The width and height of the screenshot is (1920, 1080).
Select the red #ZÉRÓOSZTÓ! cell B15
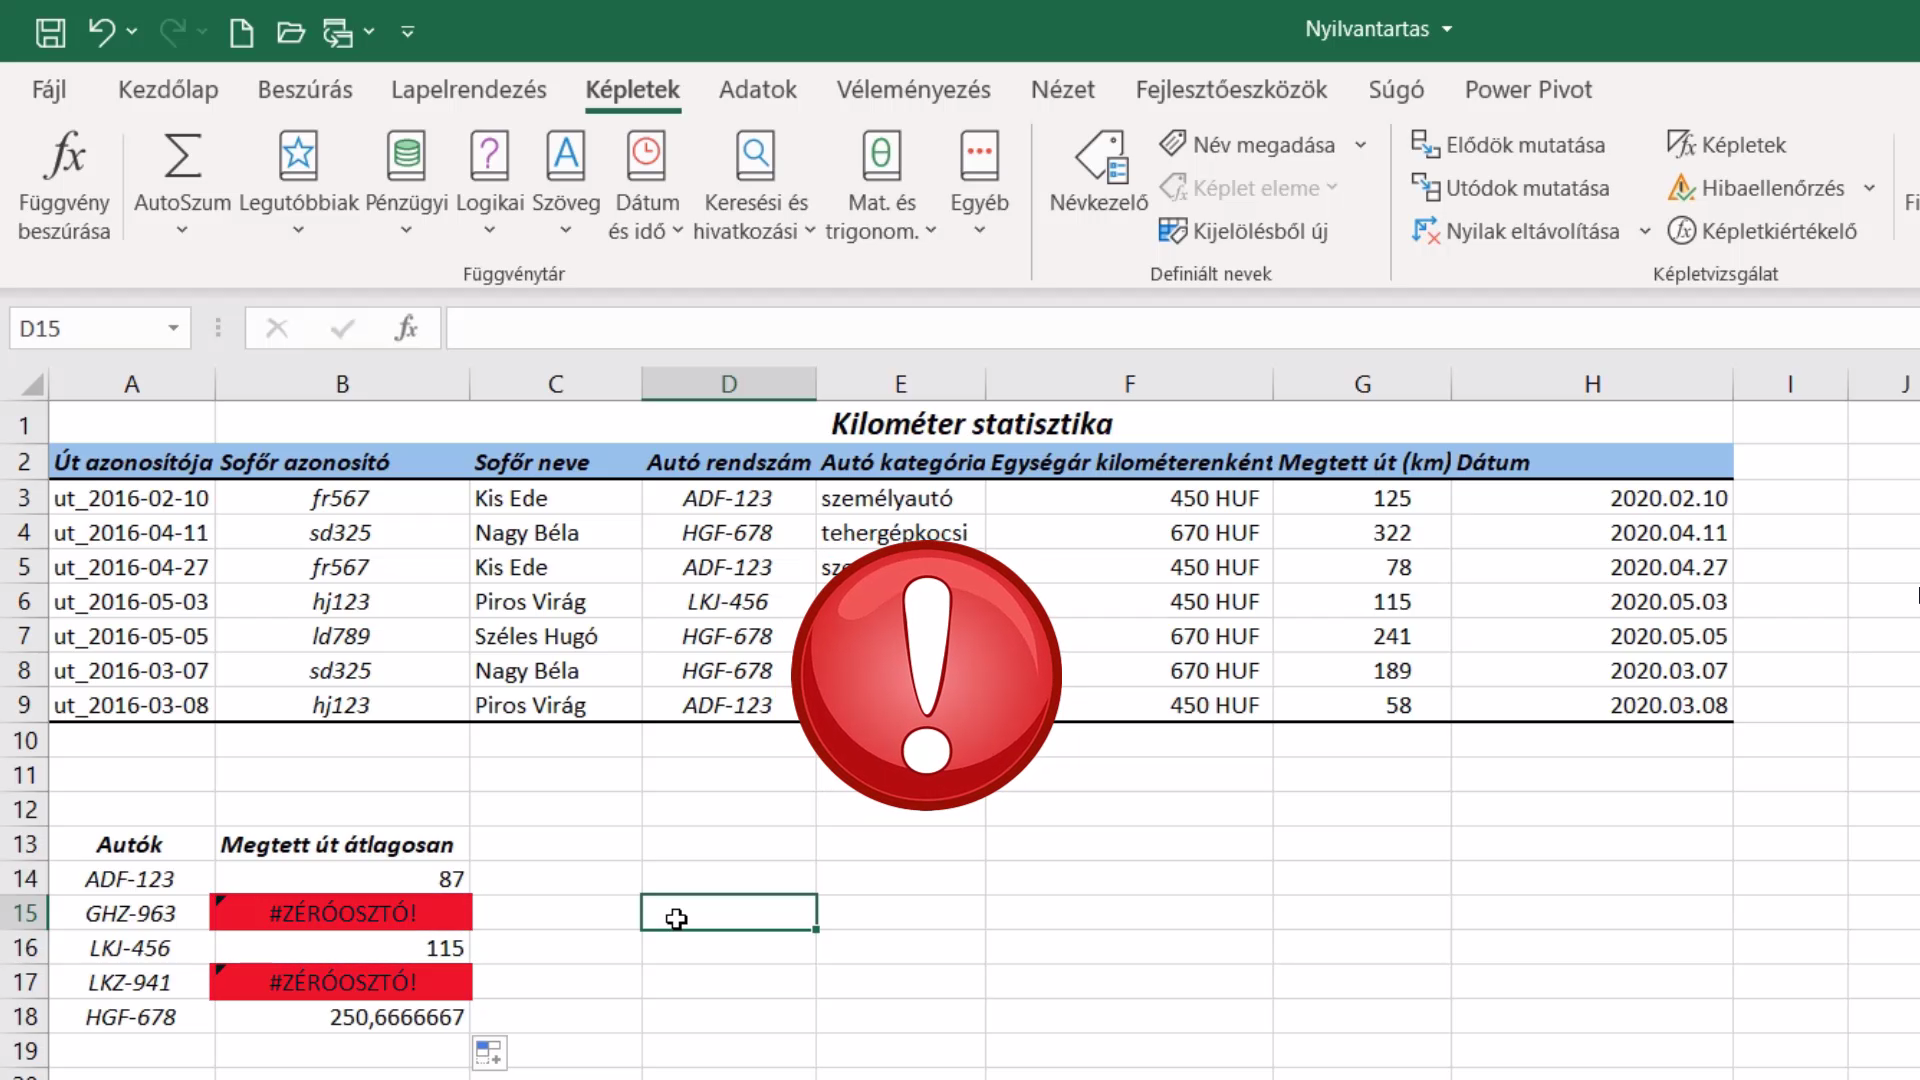[342, 913]
